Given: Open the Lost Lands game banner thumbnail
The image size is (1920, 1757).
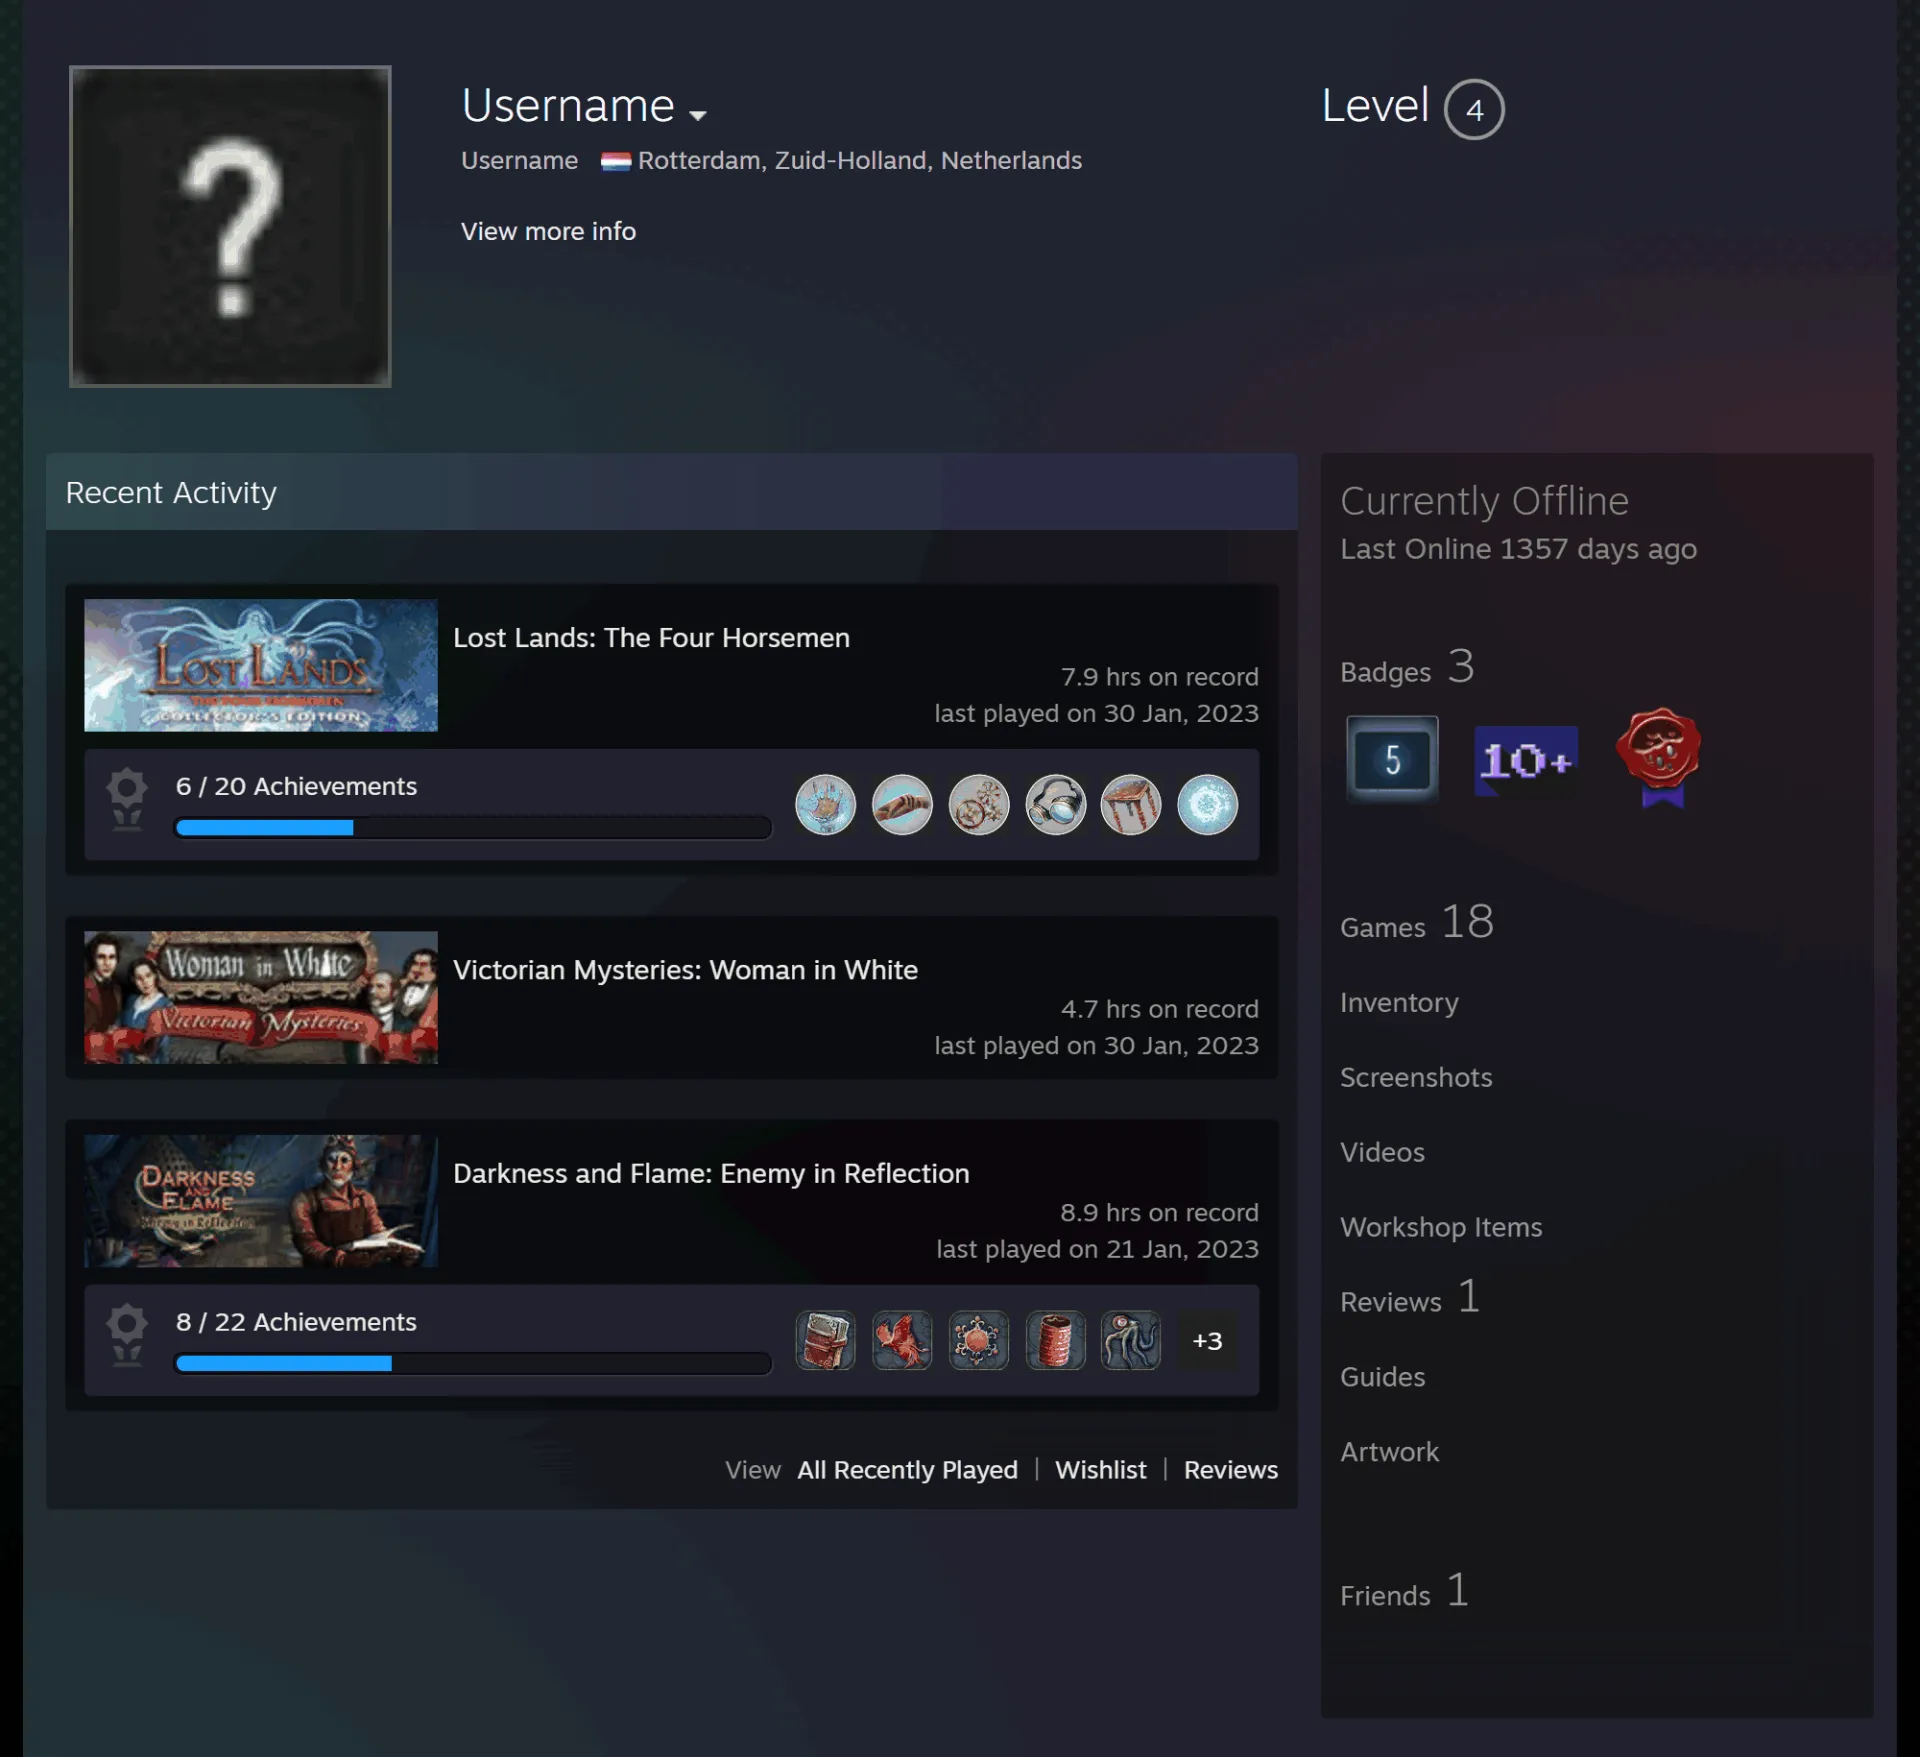Looking at the screenshot, I should point(261,665).
